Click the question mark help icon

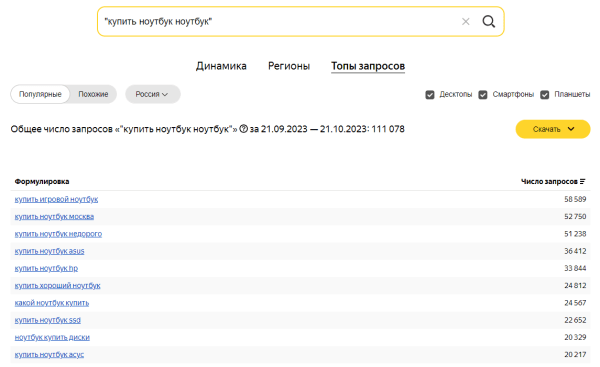click(243, 129)
